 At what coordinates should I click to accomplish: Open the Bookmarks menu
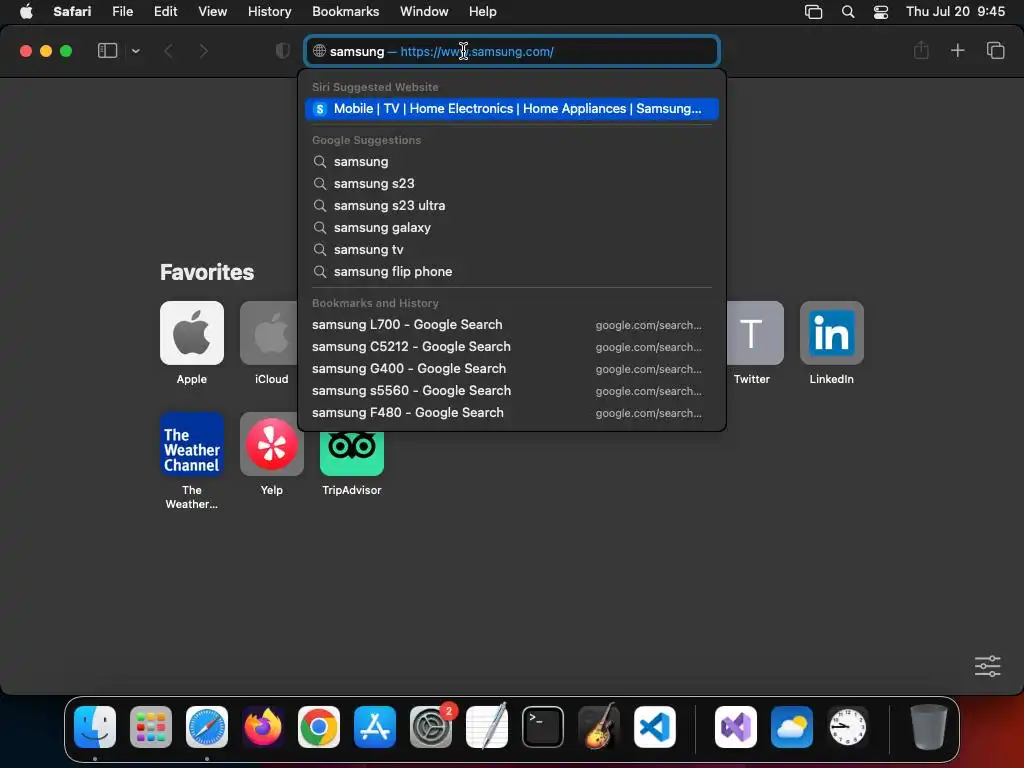point(345,12)
